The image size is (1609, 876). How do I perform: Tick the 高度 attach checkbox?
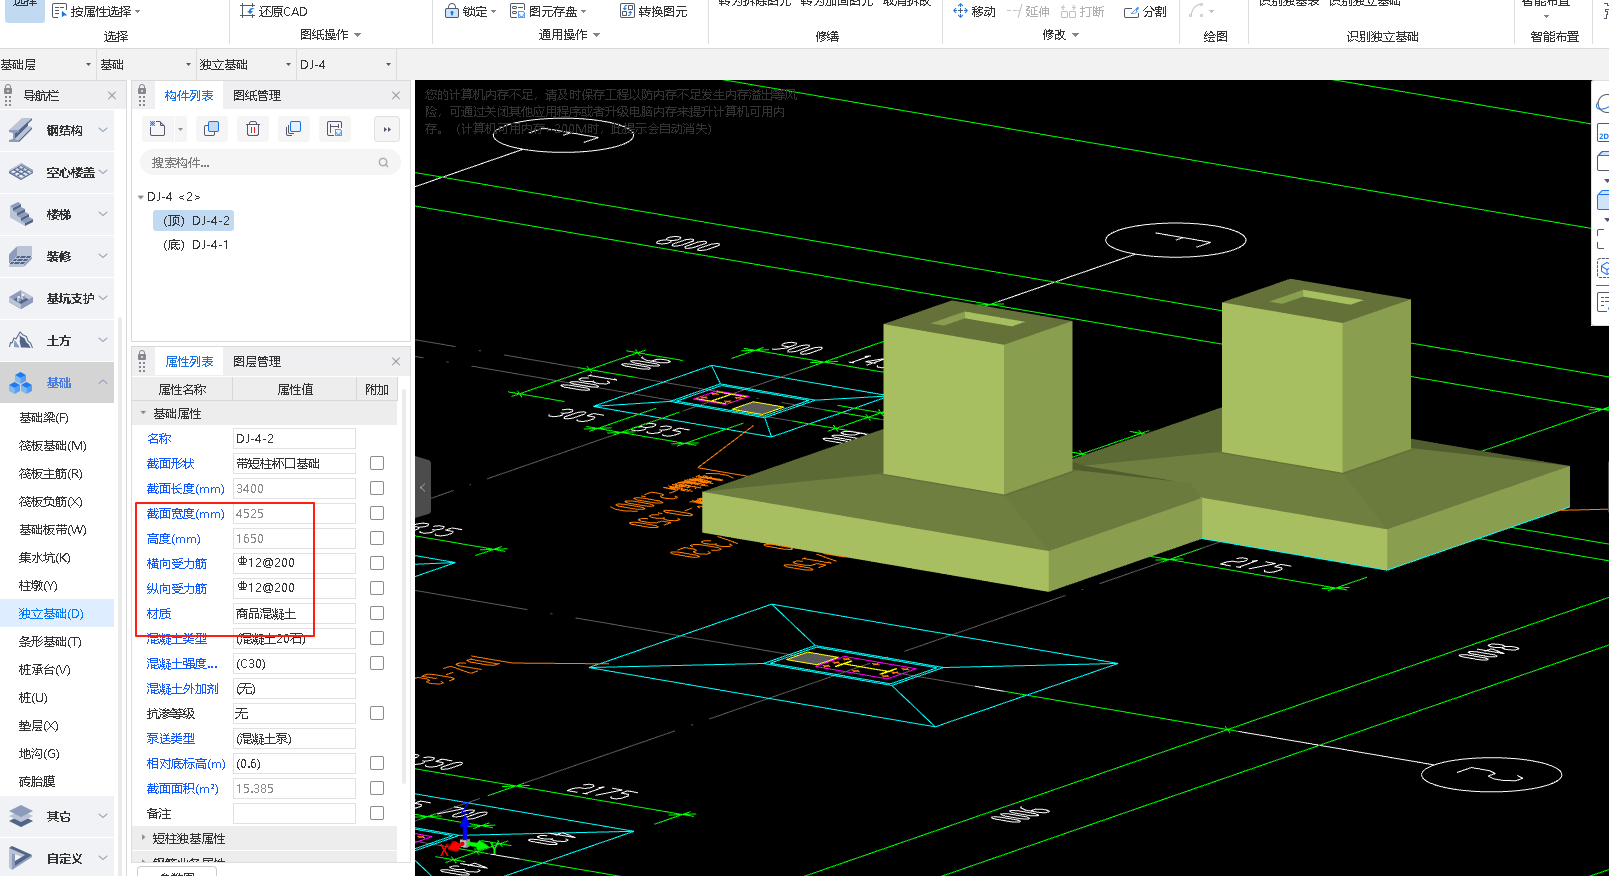tap(377, 538)
